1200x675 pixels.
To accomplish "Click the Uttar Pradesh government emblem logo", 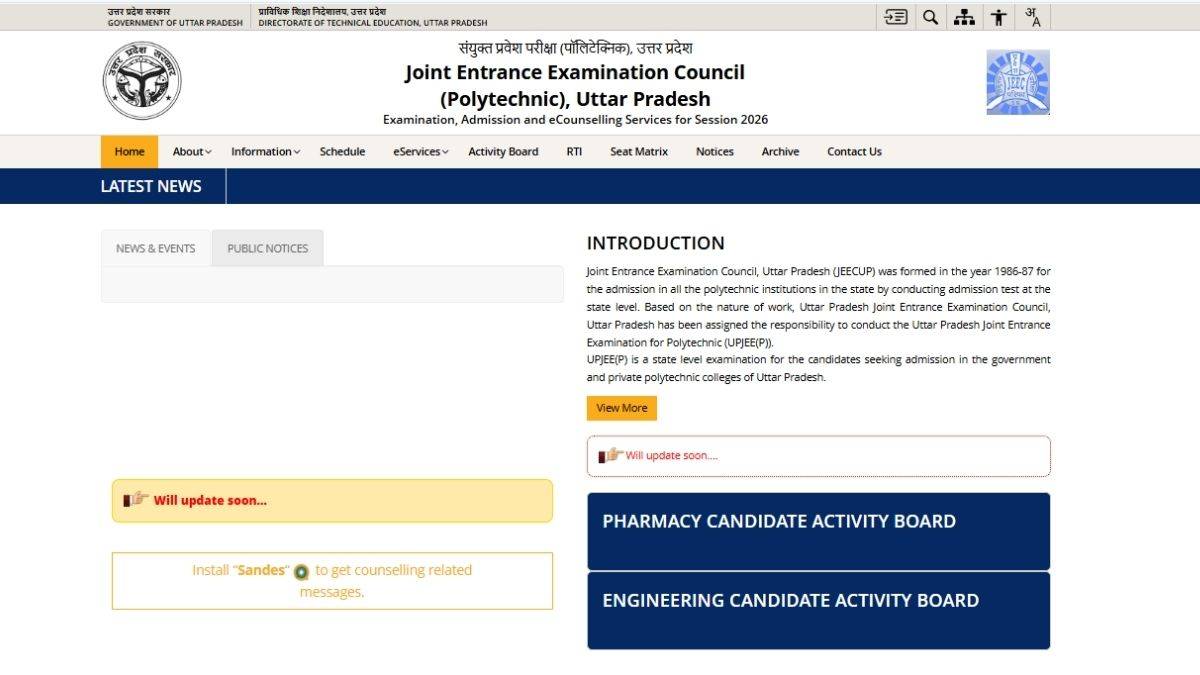I will [142, 81].
